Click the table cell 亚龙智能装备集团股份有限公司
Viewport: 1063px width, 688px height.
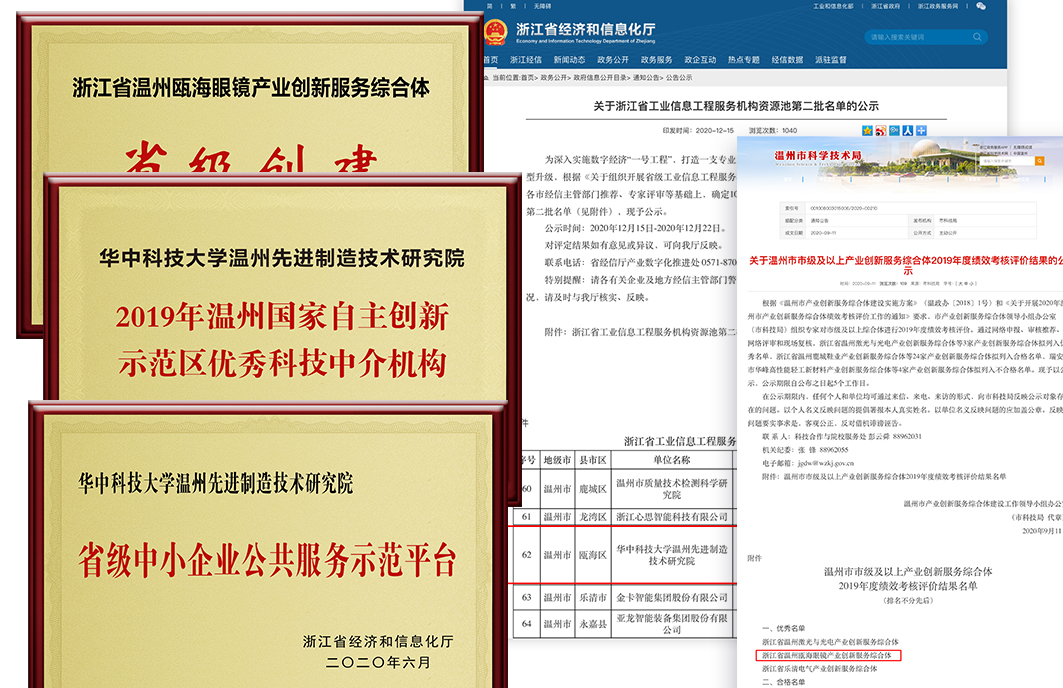672,624
